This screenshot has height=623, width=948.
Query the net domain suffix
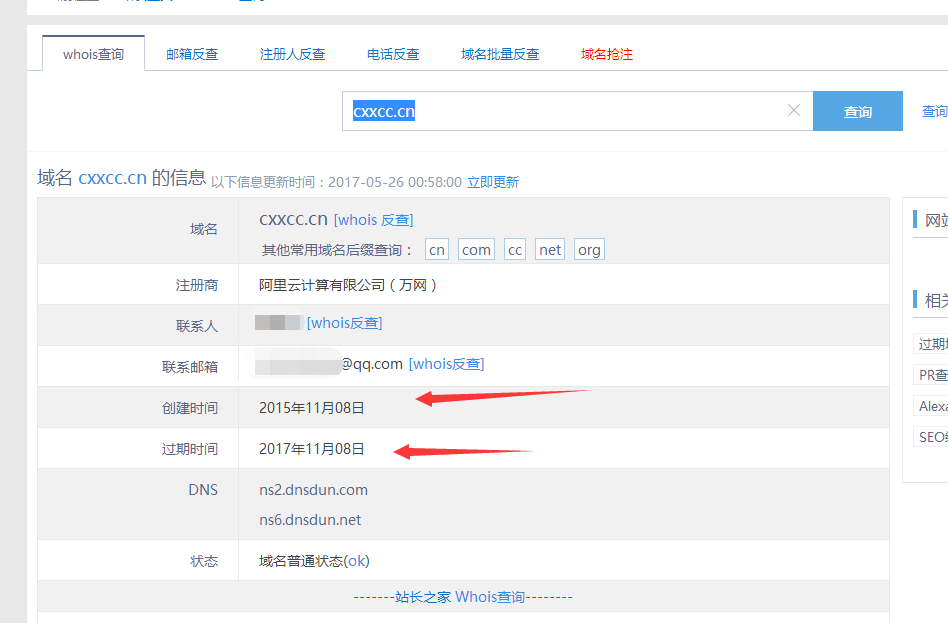[x=550, y=250]
